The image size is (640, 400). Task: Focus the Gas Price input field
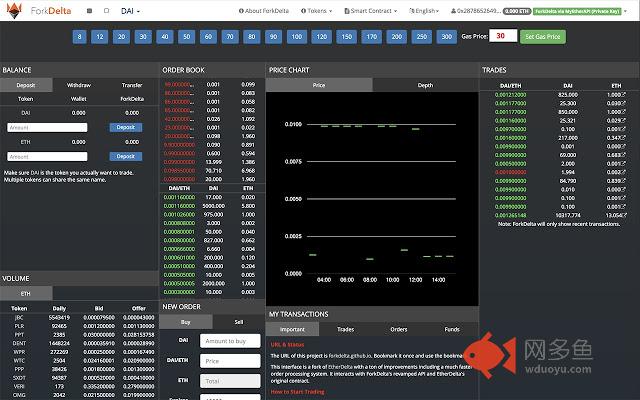[503, 36]
